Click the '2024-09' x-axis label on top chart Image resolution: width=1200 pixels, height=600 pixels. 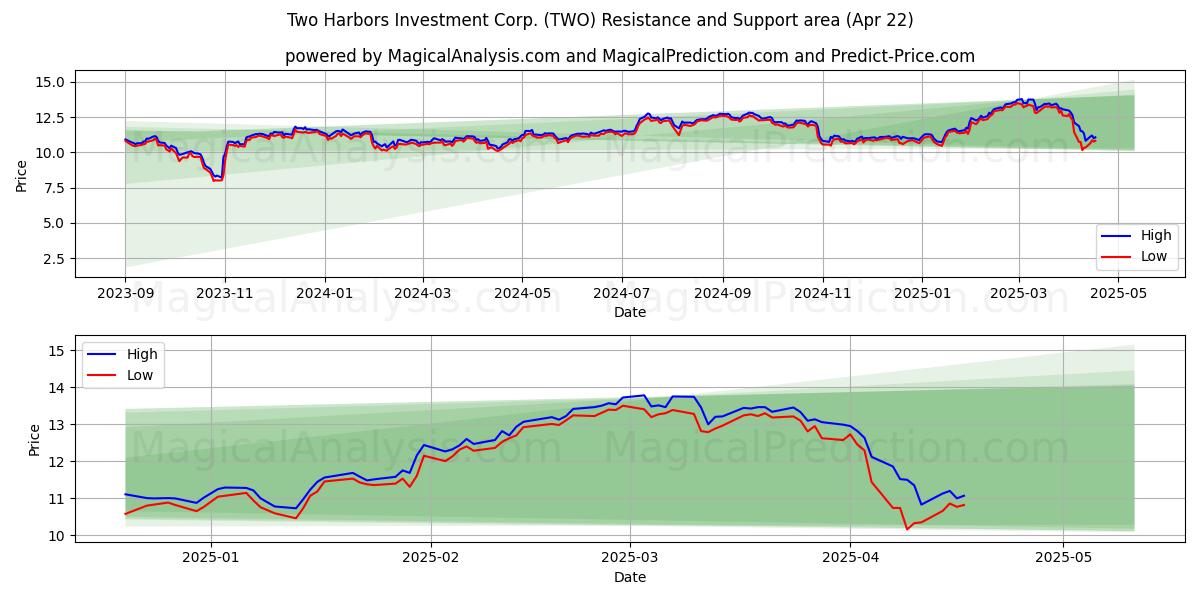pyautogui.click(x=724, y=294)
